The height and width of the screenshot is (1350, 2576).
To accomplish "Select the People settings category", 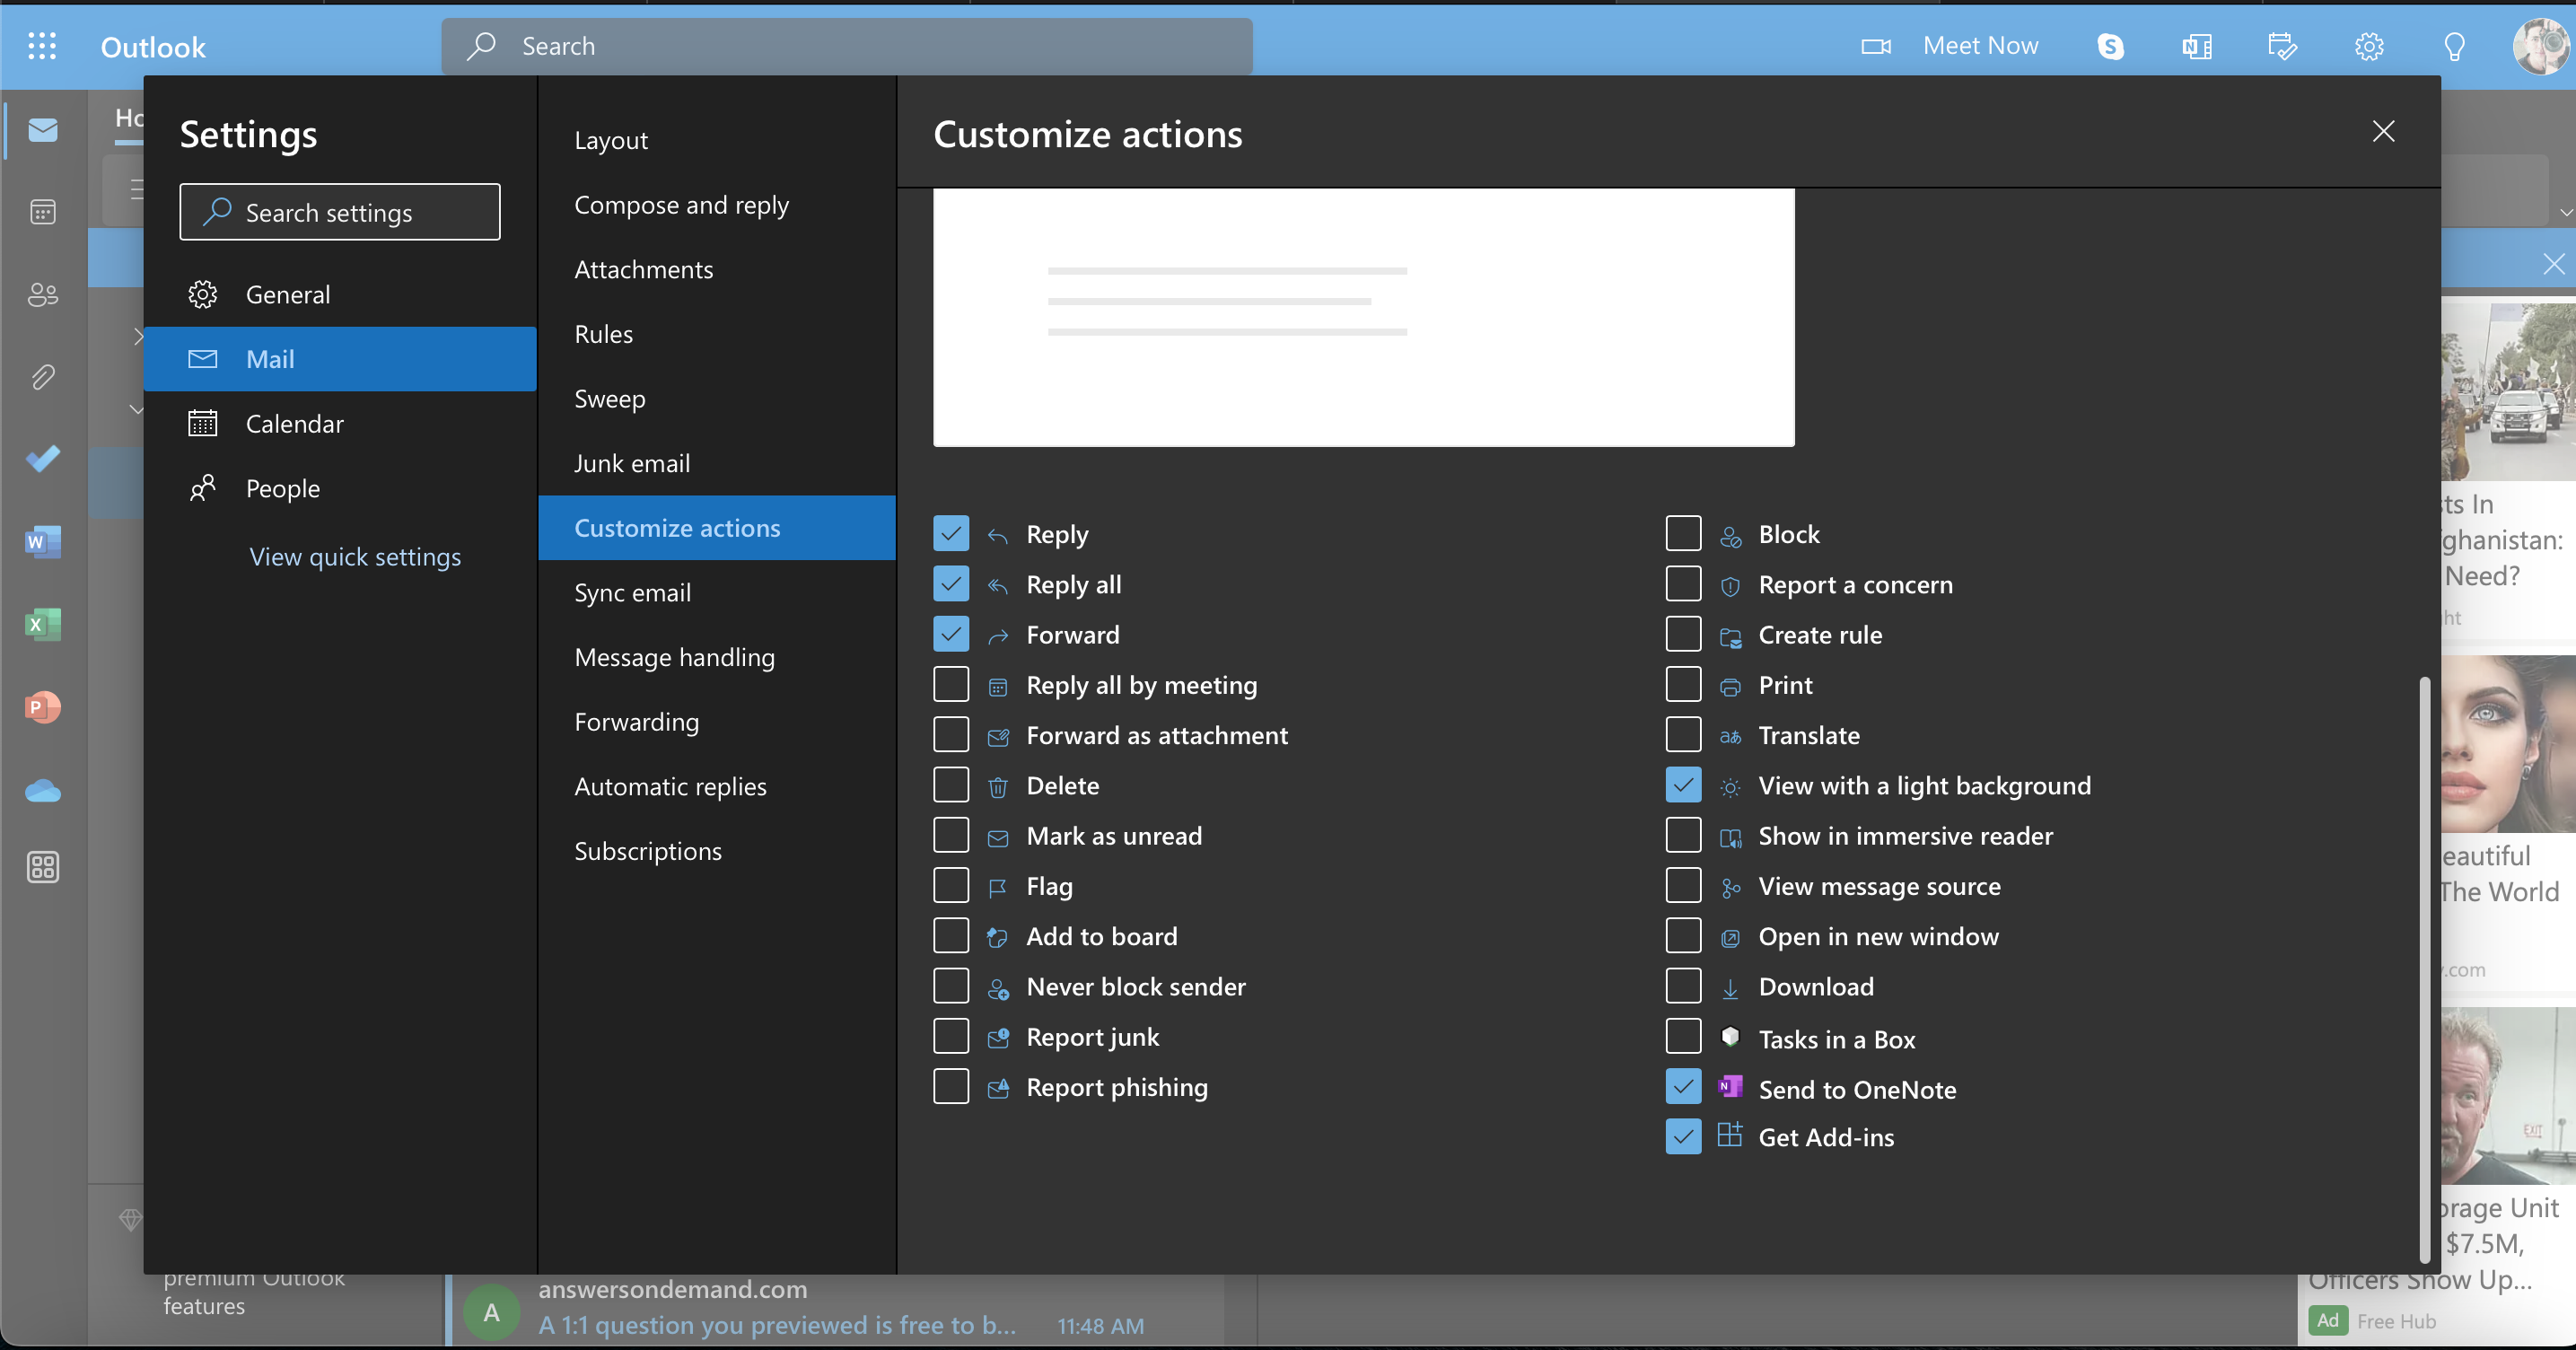I will coord(340,488).
